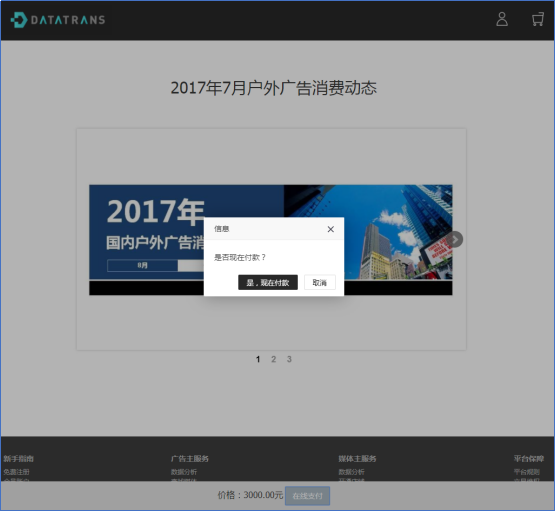This screenshot has width=556, height=511.
Task: Advance carousel with next arrow
Action: click(x=455, y=240)
